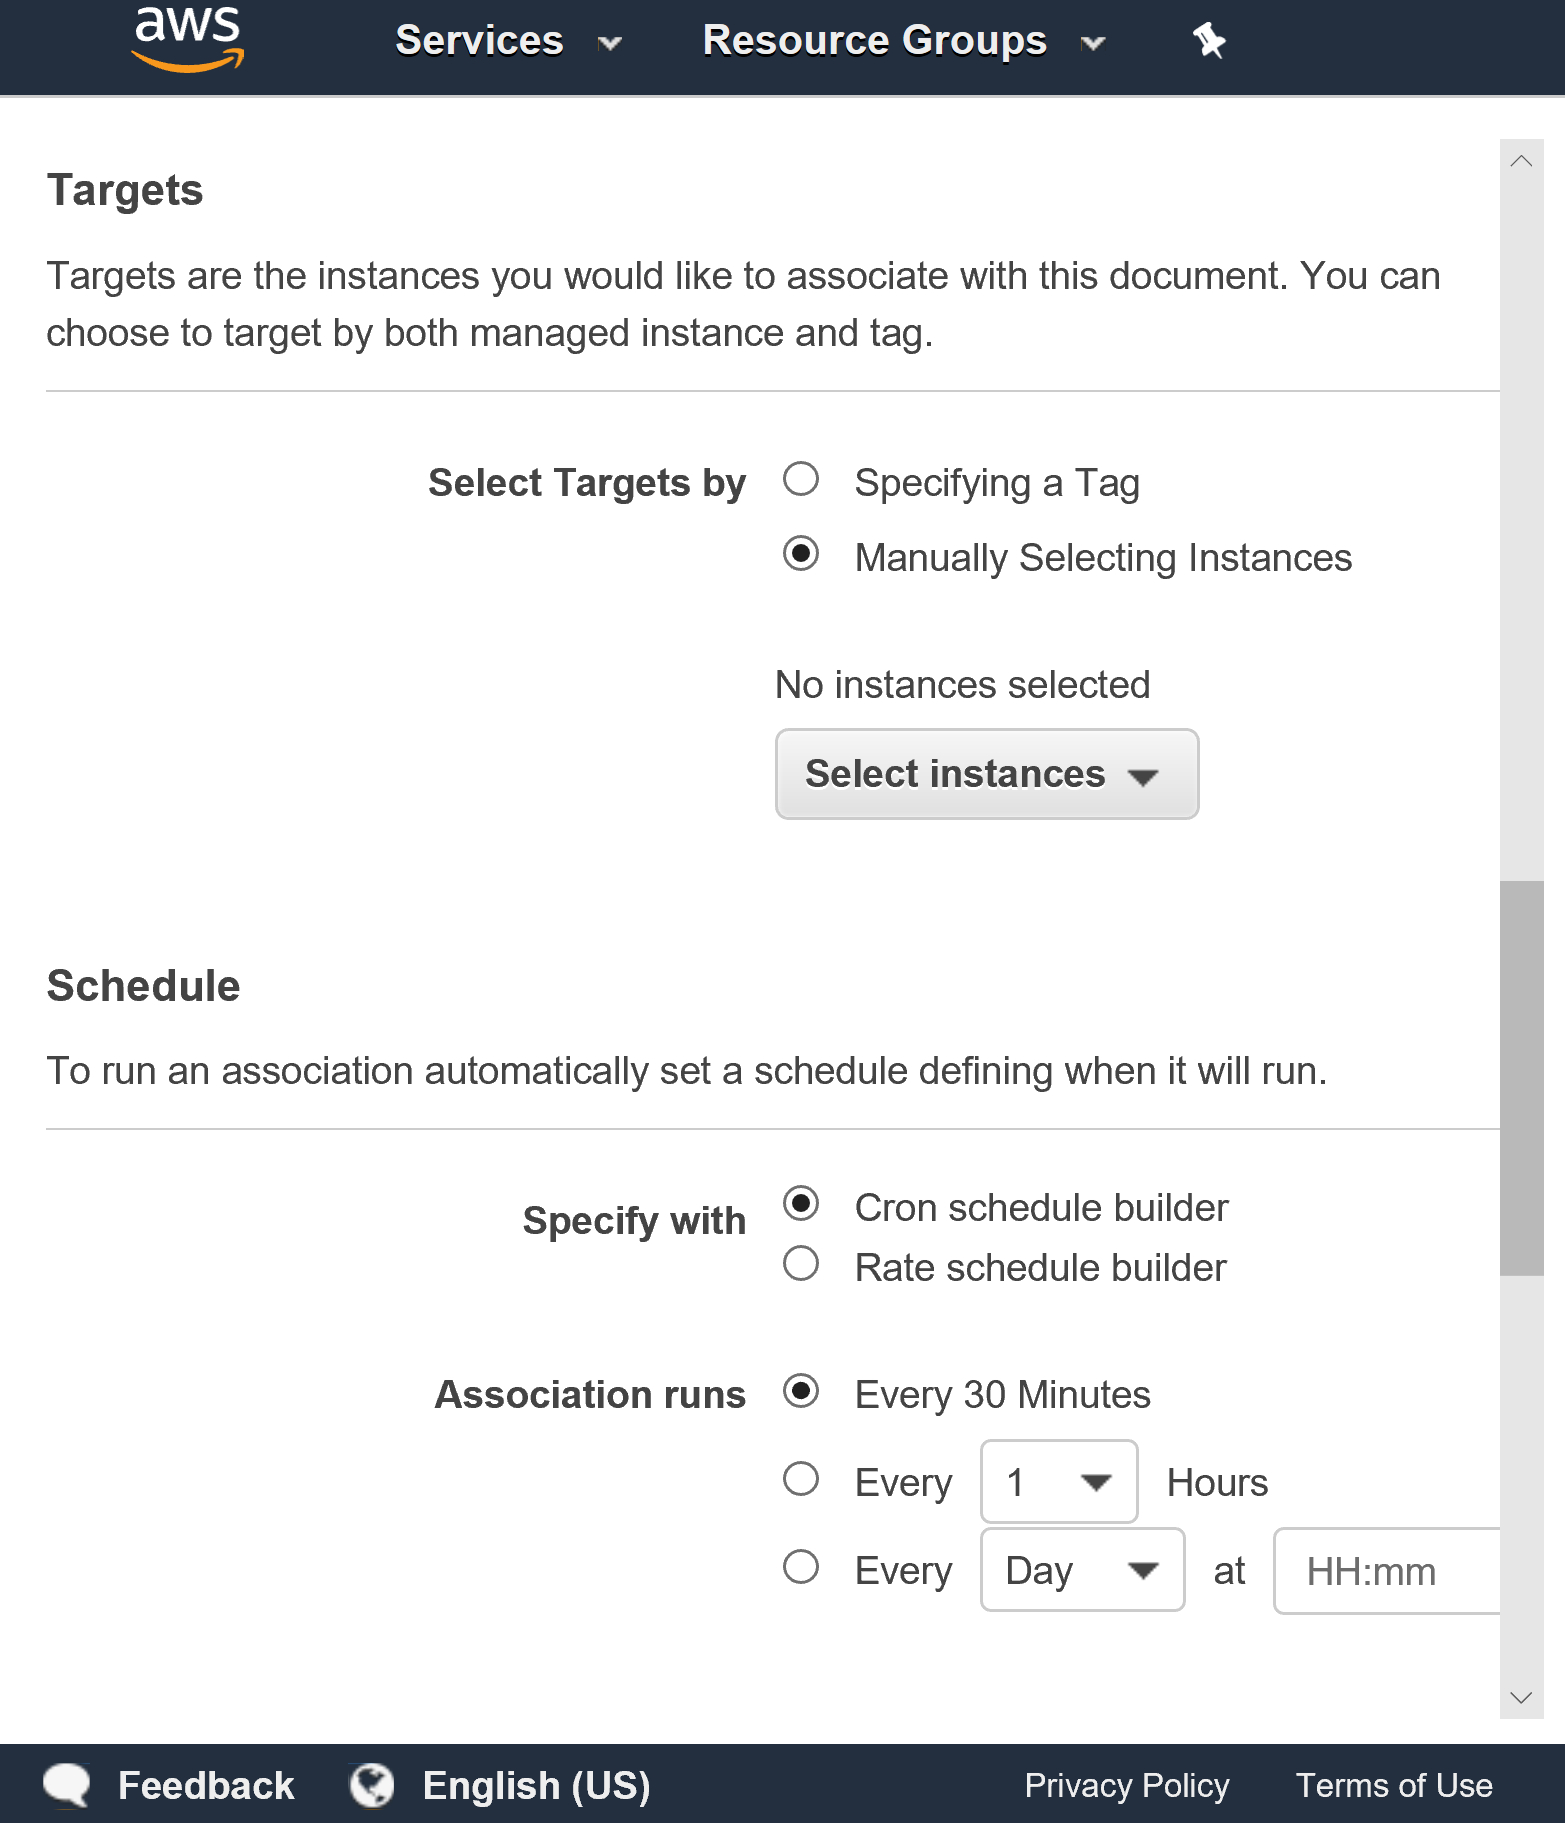Open the Privacy Policy link
This screenshot has height=1823, width=1565.
tap(1127, 1785)
